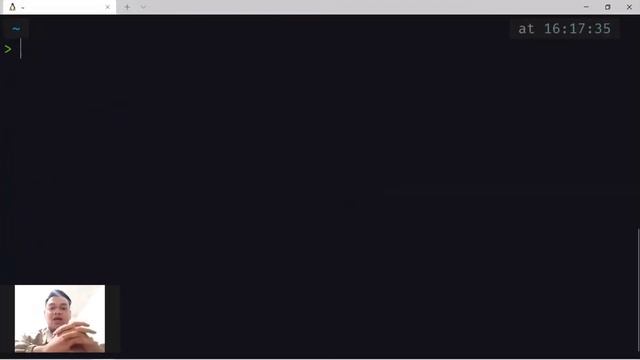Expand the new tab profile dropdown chevron
Image resolution: width=640 pixels, height=360 pixels.
click(x=143, y=7)
